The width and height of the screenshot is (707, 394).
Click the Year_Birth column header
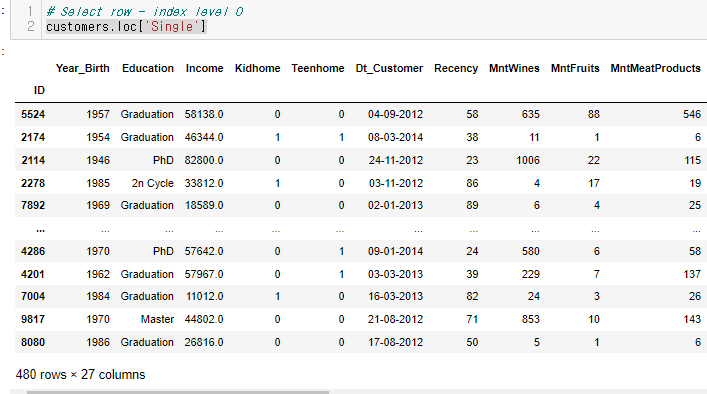coord(83,68)
